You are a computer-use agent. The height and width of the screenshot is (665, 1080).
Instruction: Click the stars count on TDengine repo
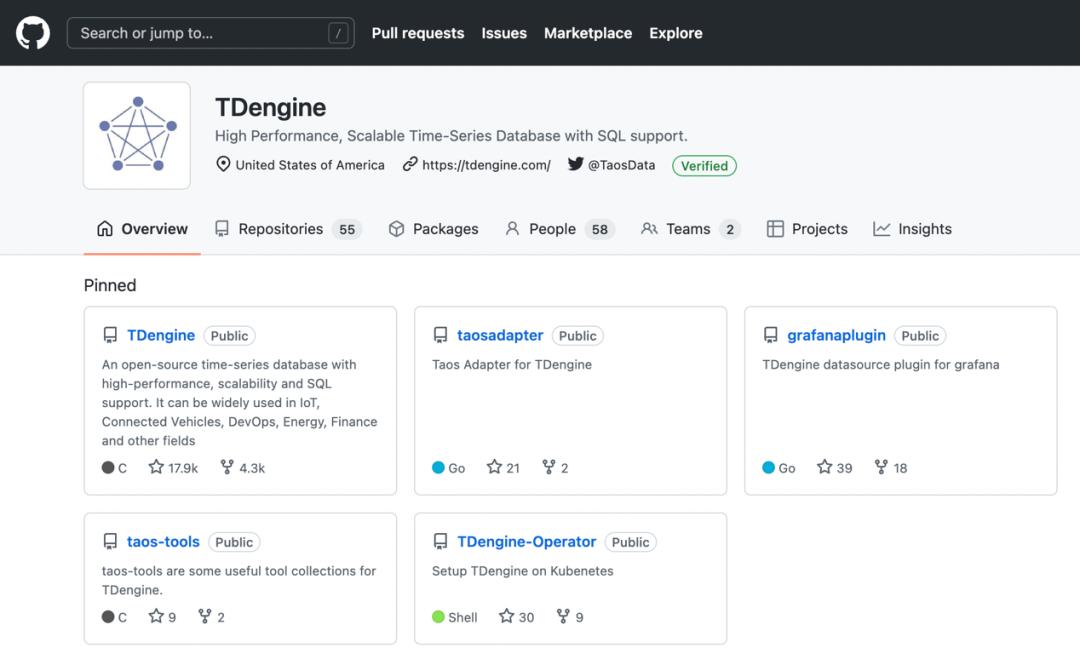[x=173, y=468]
